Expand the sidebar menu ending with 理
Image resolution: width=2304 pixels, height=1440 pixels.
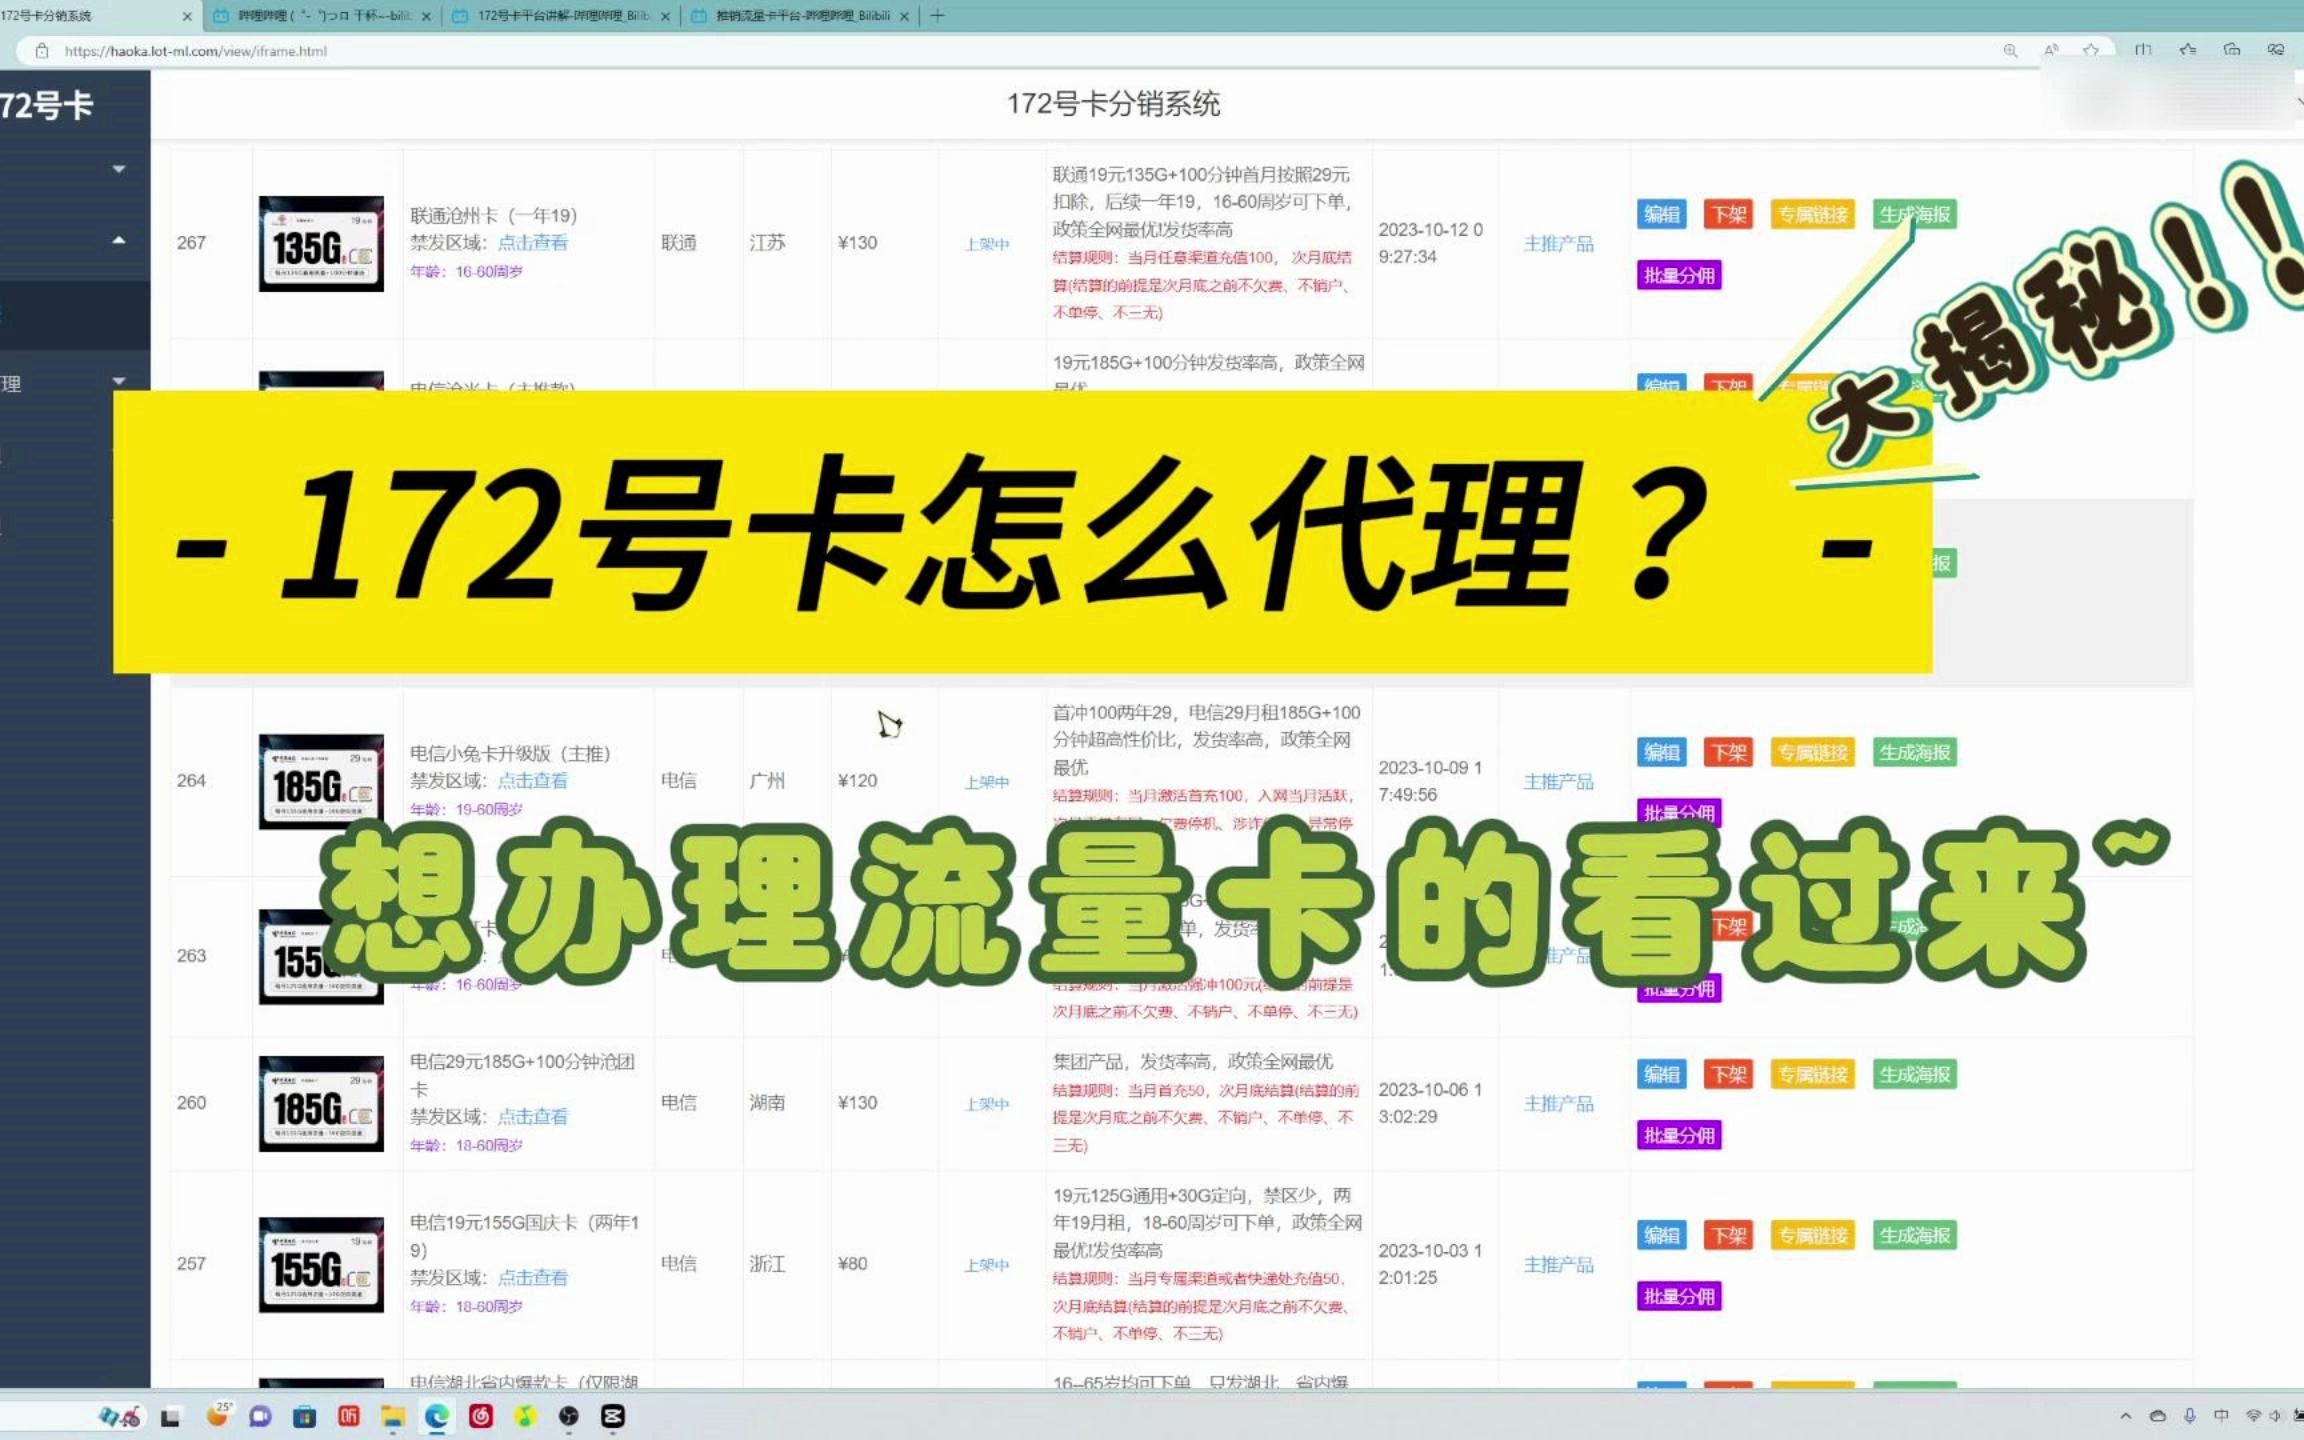(x=119, y=381)
